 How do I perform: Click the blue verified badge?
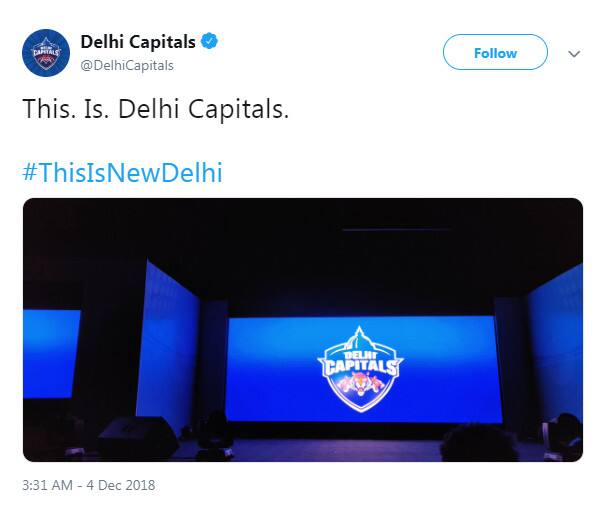click(210, 41)
